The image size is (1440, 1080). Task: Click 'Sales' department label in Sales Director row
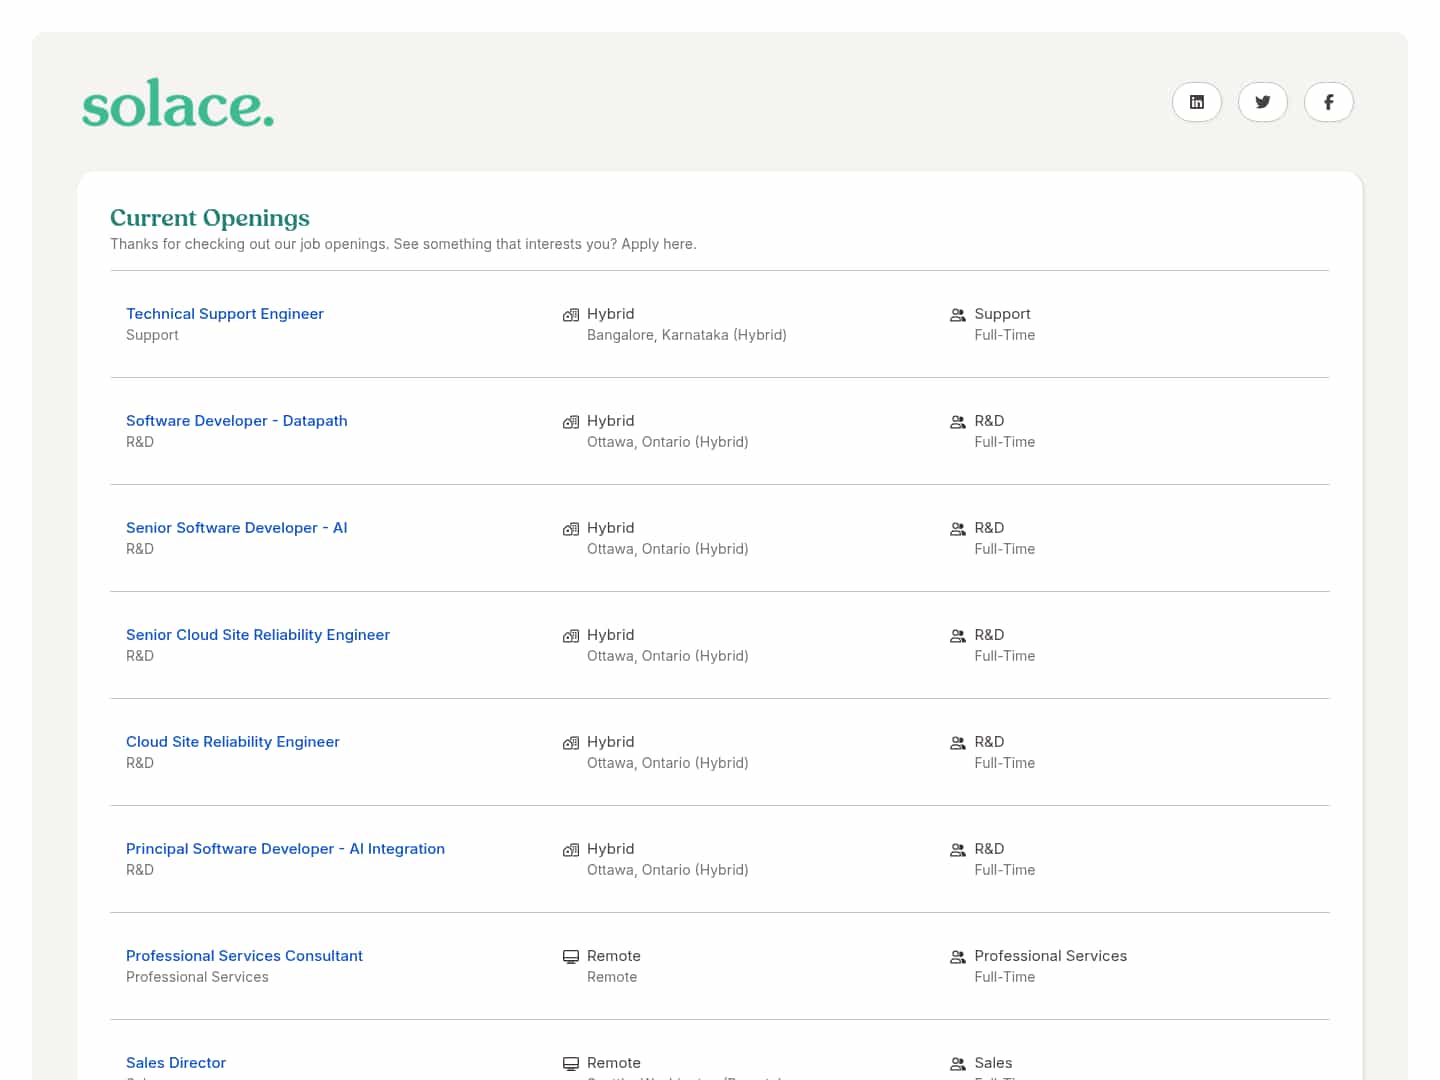tap(994, 1063)
